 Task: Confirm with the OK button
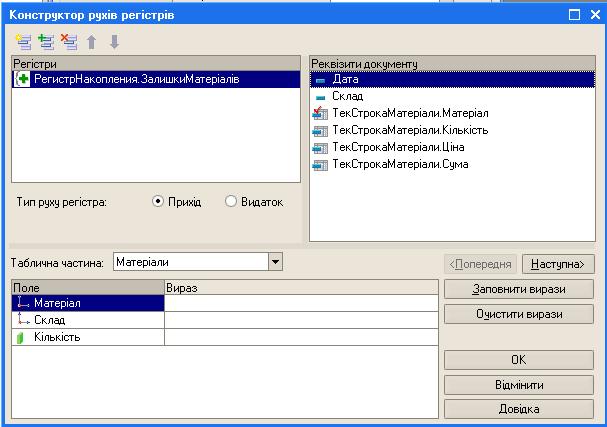pyautogui.click(x=519, y=360)
